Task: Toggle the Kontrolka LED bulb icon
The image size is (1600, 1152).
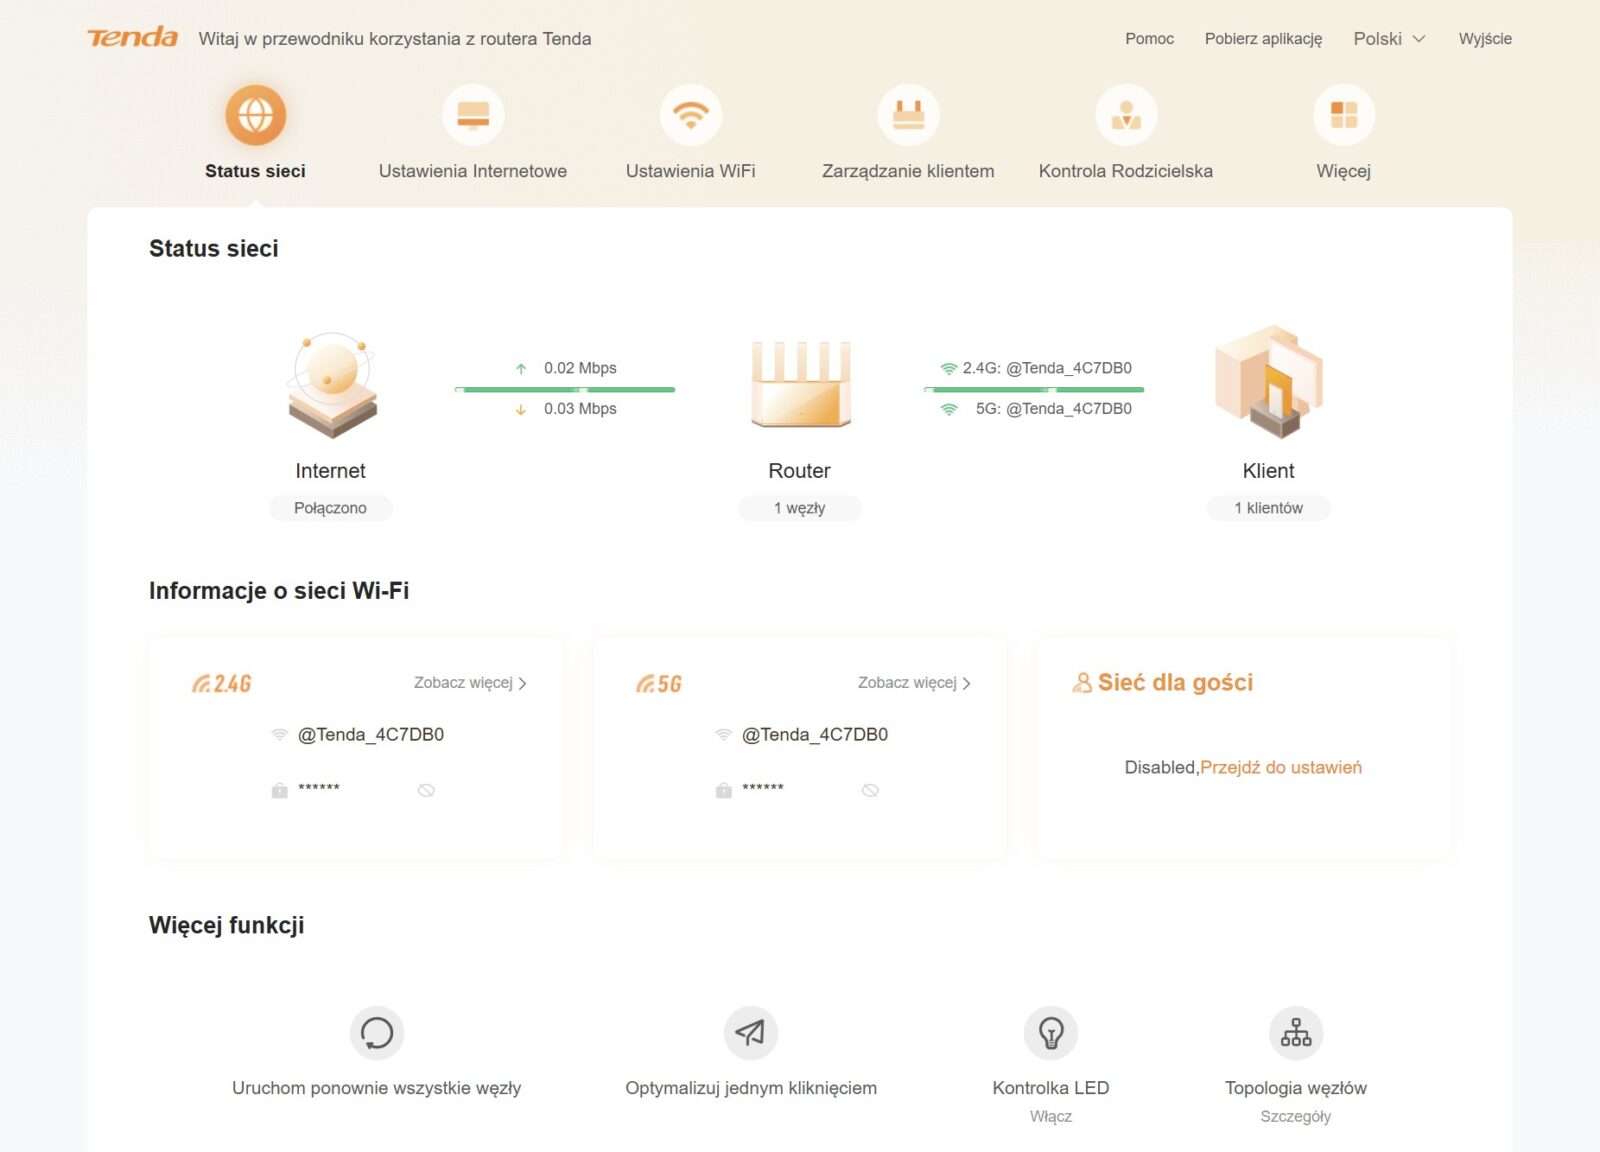Action: point(1050,1033)
